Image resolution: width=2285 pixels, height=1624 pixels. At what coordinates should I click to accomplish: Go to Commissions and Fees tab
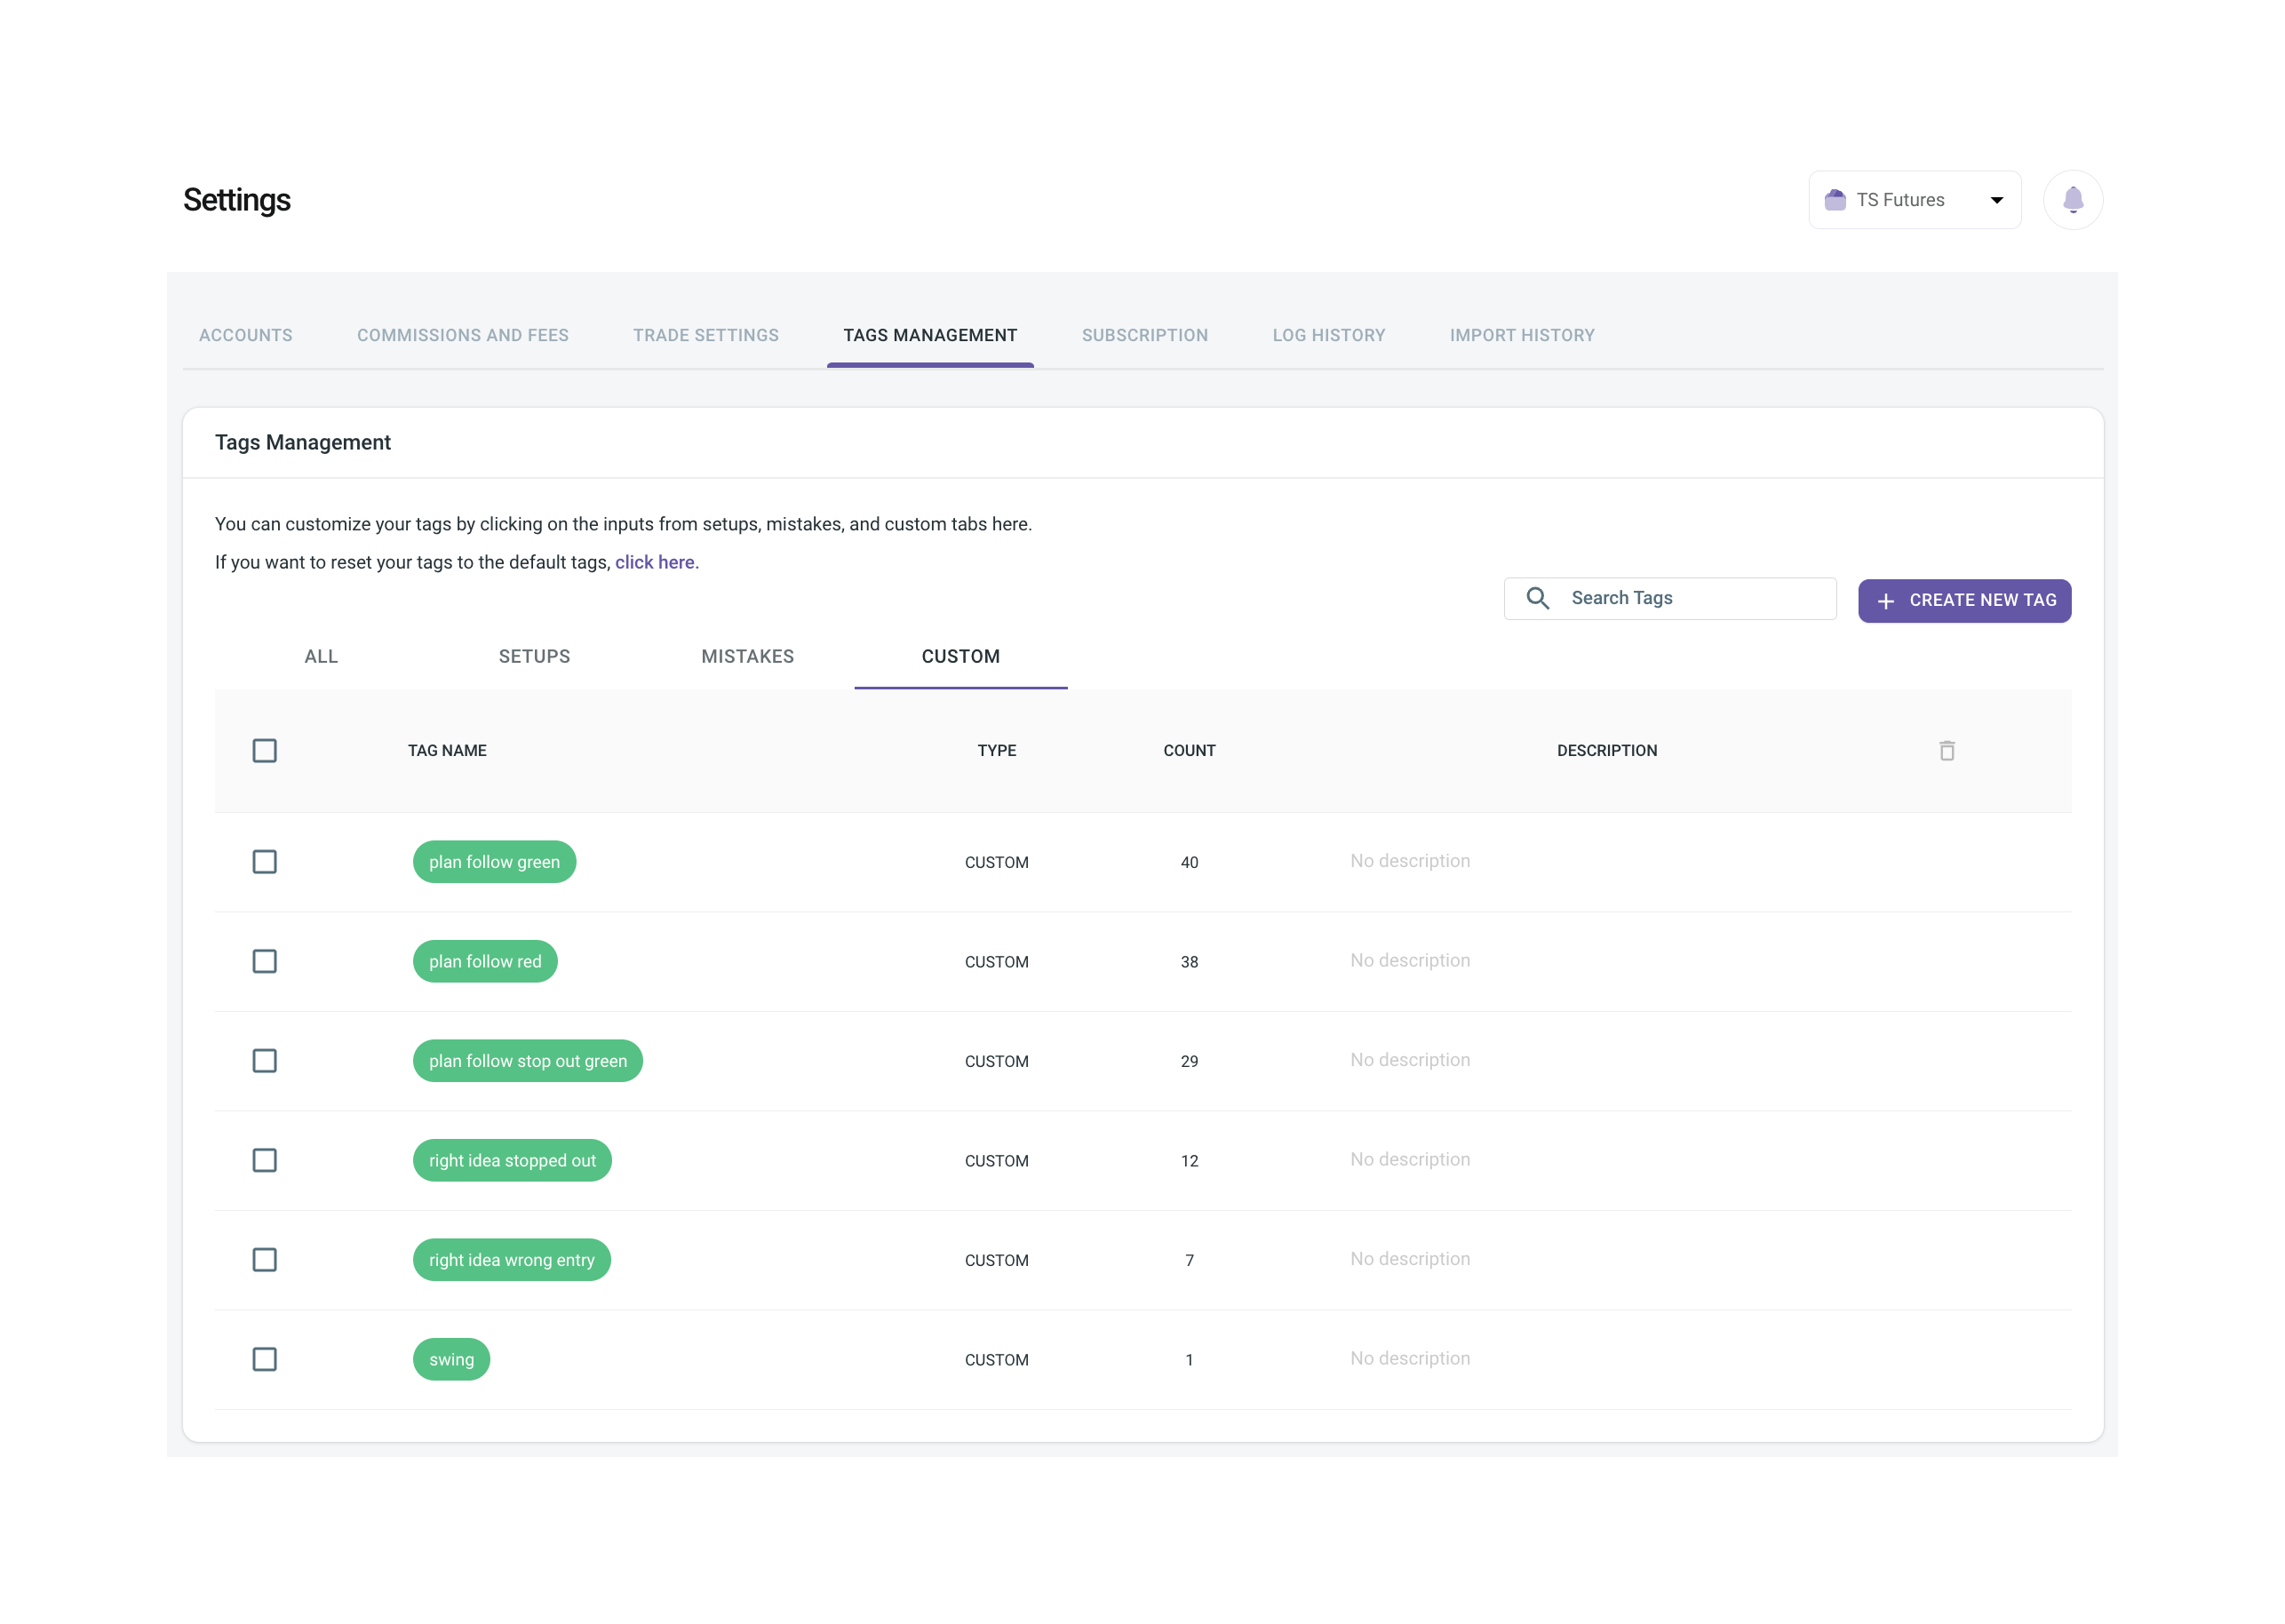pos(462,336)
